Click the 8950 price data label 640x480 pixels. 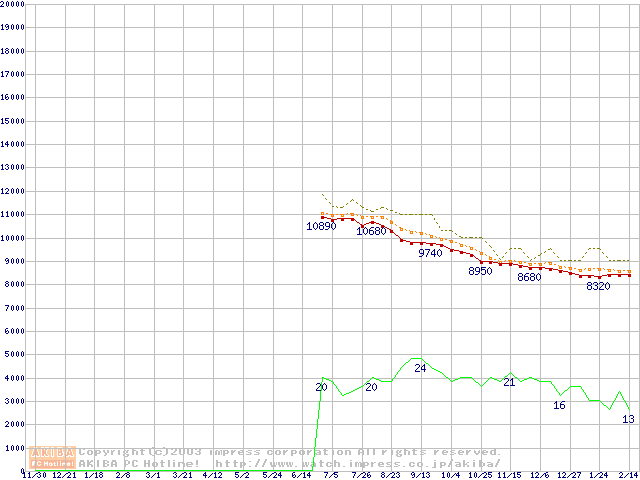pyautogui.click(x=480, y=272)
